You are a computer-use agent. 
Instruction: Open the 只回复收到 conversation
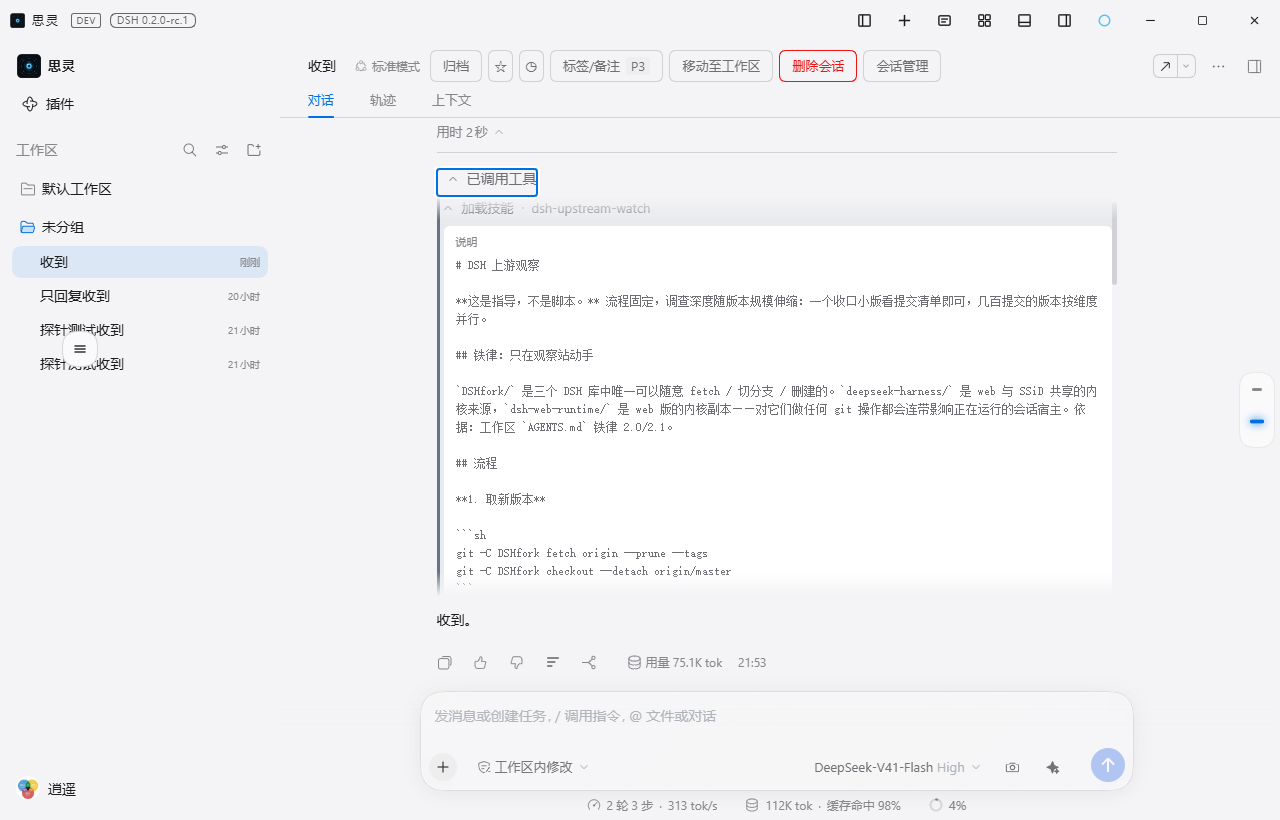click(x=140, y=296)
